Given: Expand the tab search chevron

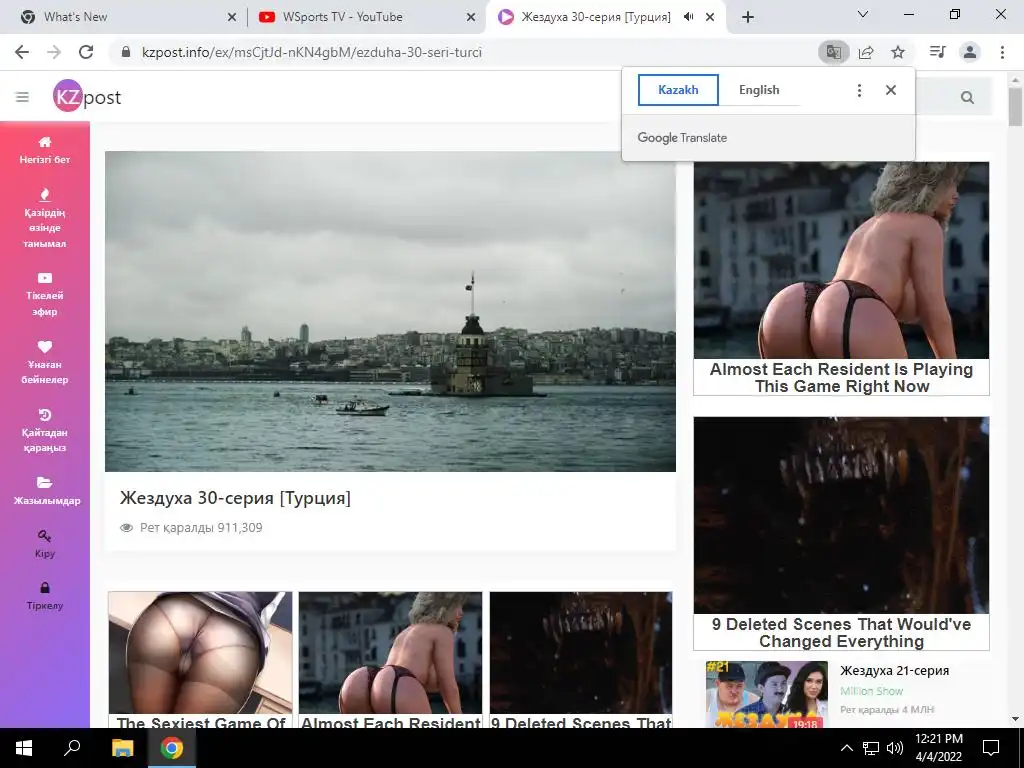Looking at the screenshot, I should click(x=863, y=14).
